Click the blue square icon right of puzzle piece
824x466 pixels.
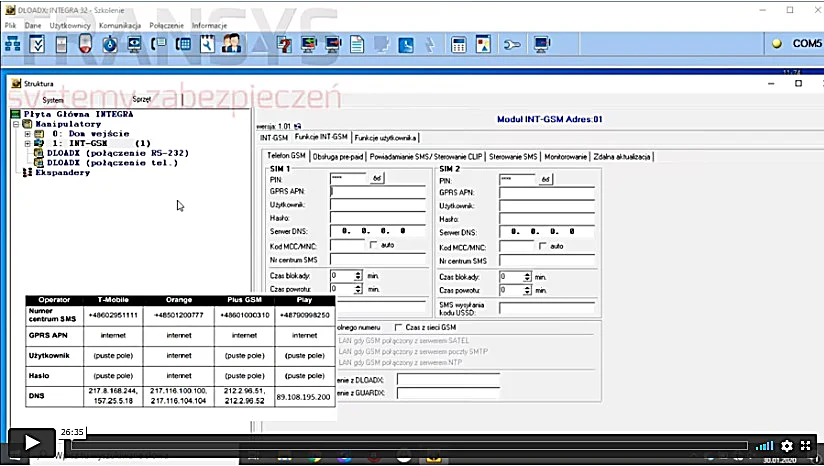point(406,44)
